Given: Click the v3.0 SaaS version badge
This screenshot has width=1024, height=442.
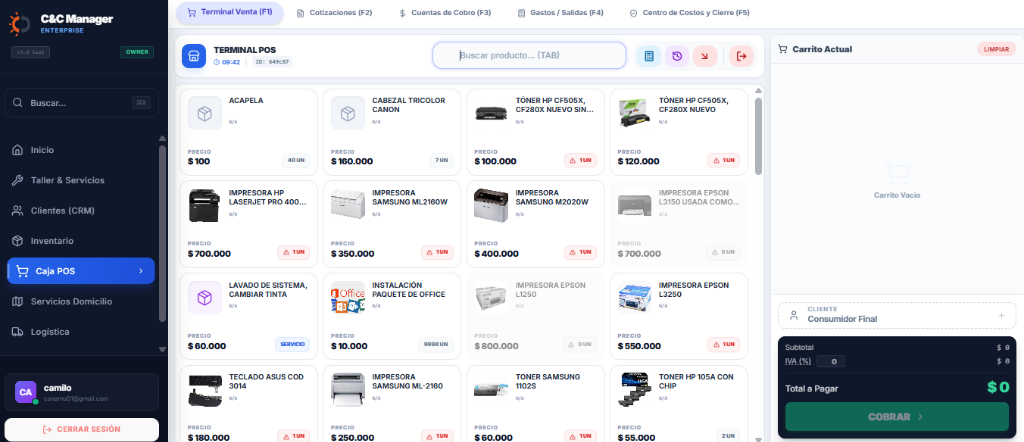Looking at the screenshot, I should 31,52.
